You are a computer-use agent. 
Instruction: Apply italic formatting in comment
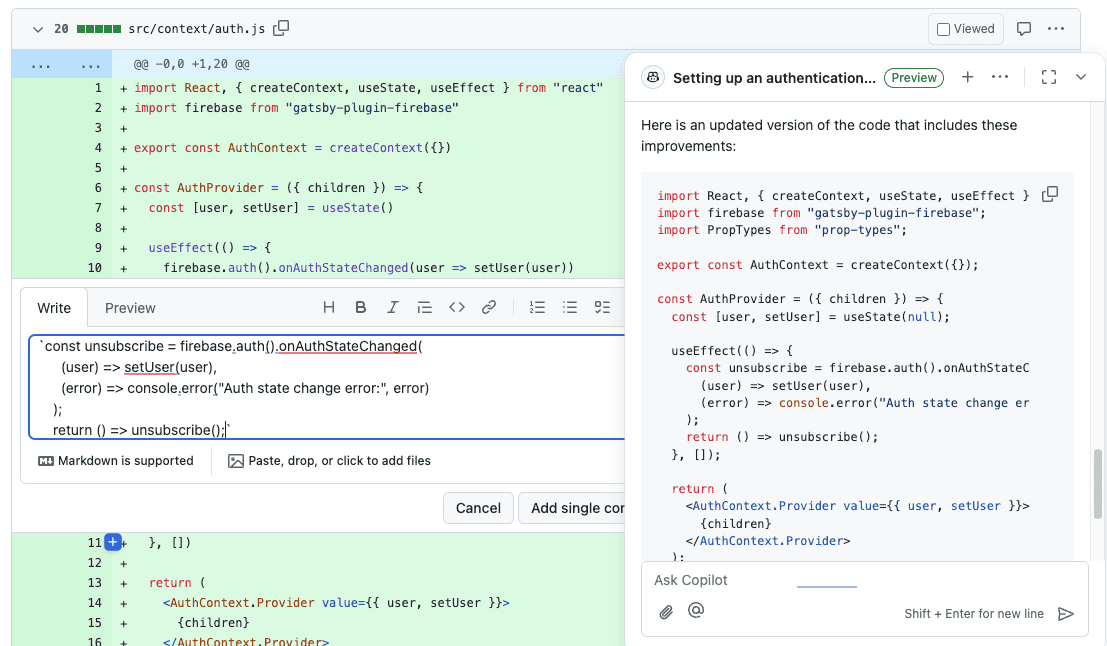click(393, 307)
